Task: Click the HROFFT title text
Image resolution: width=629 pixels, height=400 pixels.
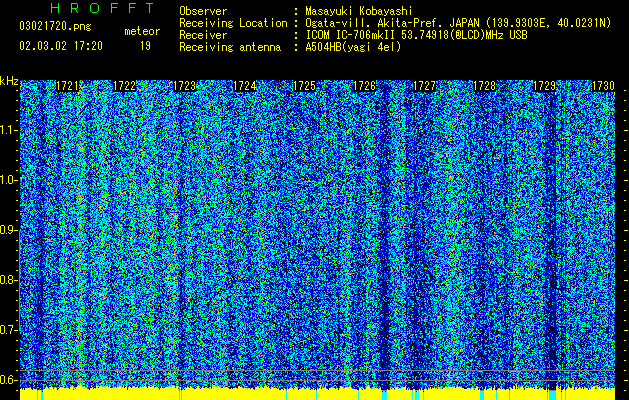Action: pos(103,8)
